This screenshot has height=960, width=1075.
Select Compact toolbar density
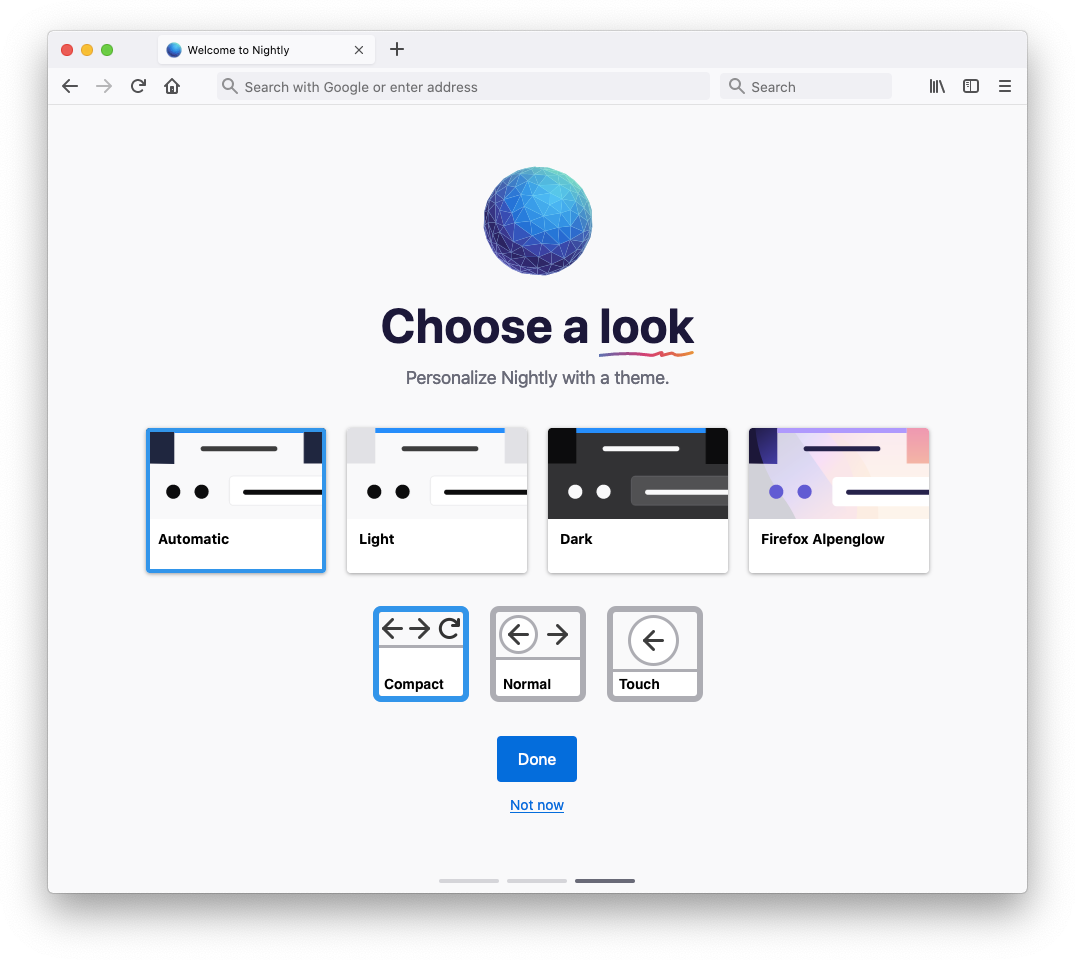coord(421,654)
